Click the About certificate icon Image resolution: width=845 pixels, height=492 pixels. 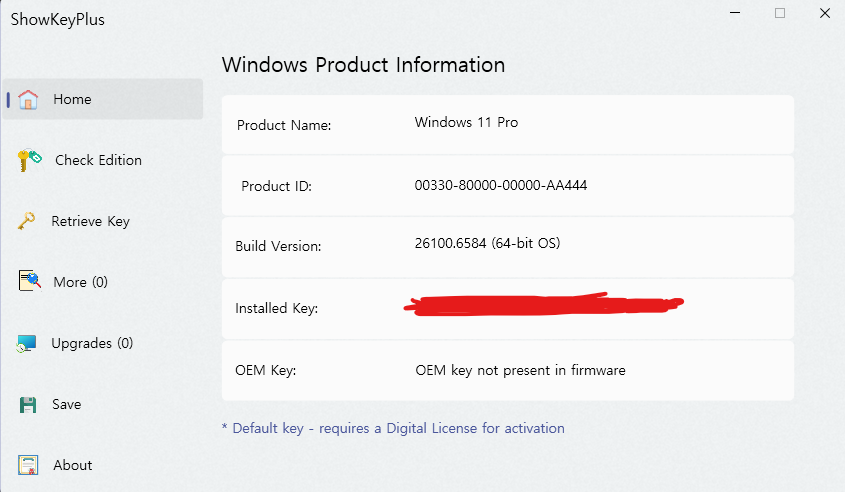coord(28,465)
